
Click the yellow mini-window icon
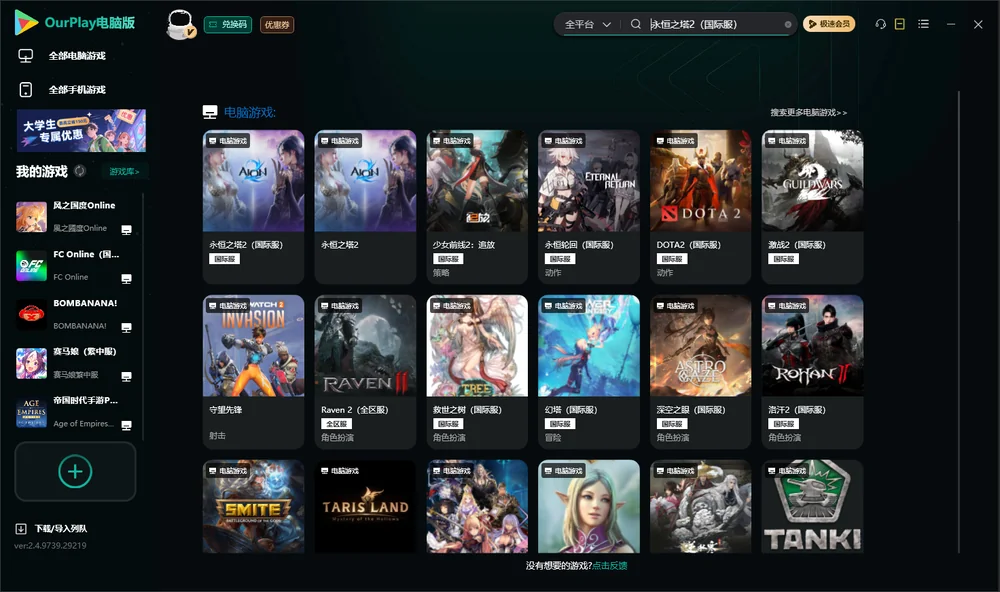click(900, 24)
